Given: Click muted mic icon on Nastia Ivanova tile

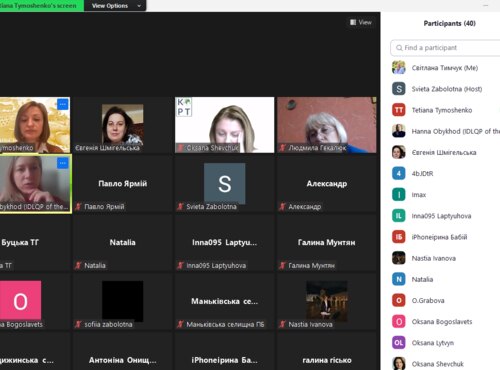Looking at the screenshot, I should pos(282,324).
